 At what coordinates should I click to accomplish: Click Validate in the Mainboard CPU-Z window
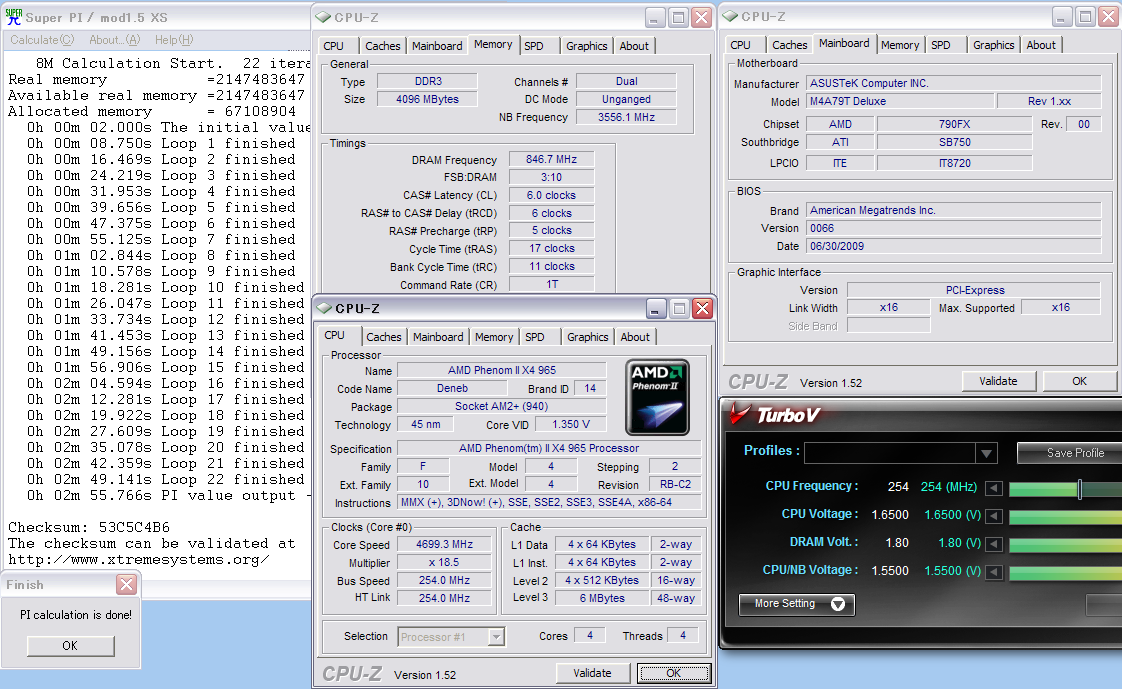[998, 381]
